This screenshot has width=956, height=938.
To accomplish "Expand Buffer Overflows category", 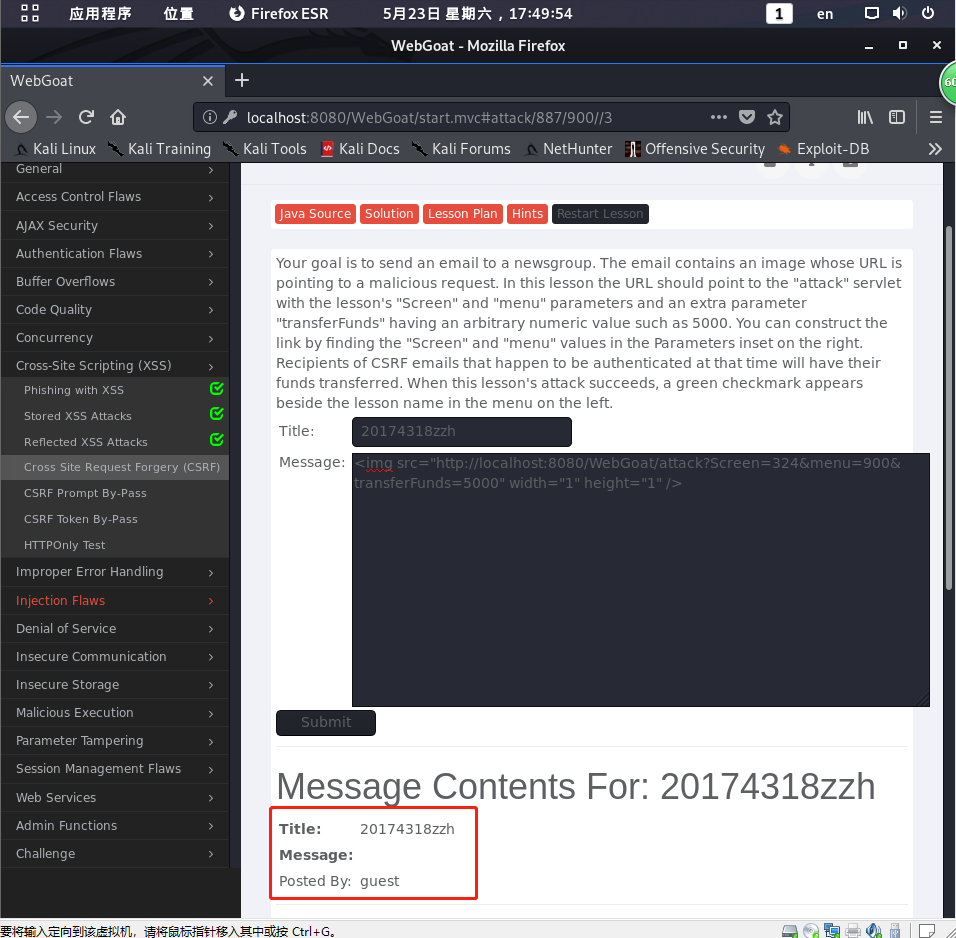I will (x=115, y=282).
